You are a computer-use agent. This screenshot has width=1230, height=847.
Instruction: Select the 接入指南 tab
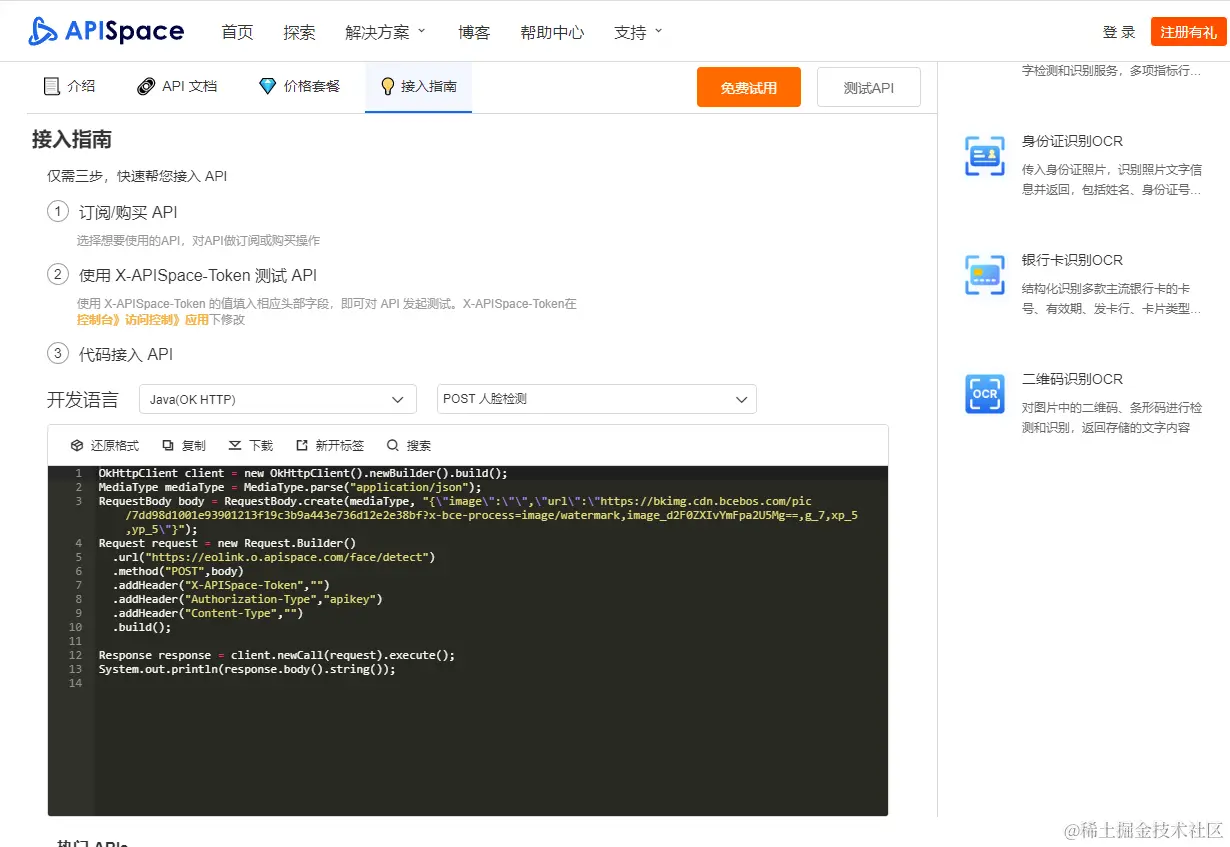pos(418,87)
